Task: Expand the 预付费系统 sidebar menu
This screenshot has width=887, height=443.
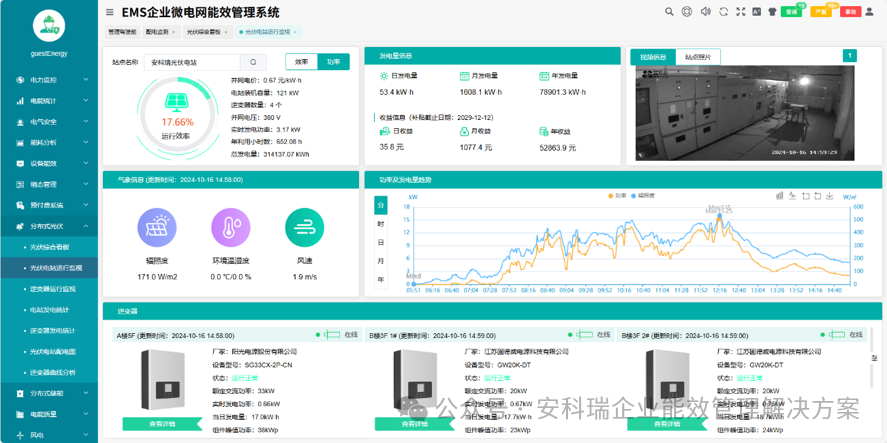Action: (x=49, y=205)
